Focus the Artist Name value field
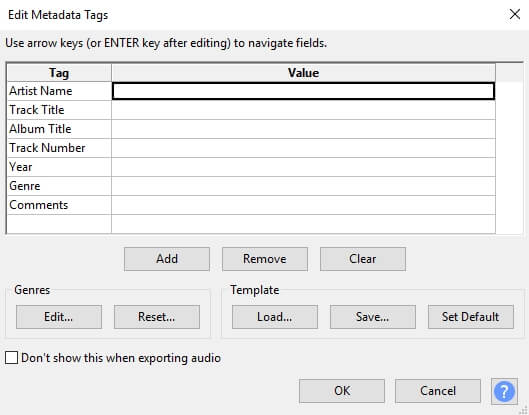This screenshot has height=415, width=529. tap(303, 91)
